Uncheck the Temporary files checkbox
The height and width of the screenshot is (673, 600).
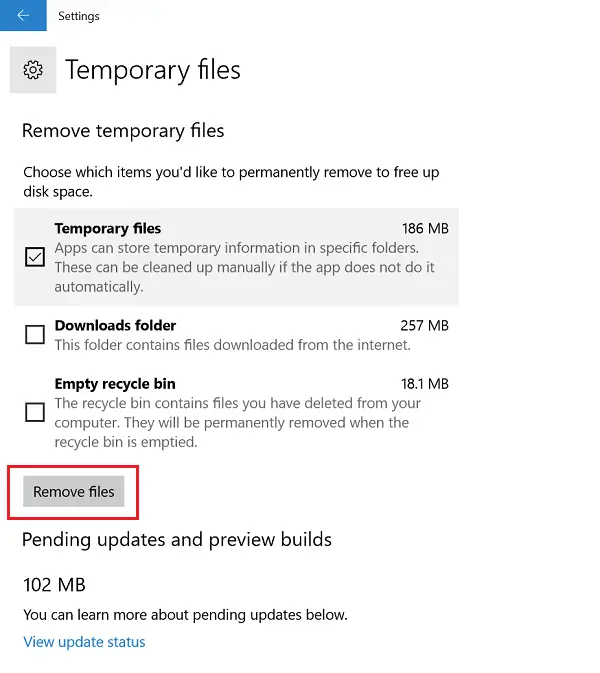click(35, 257)
